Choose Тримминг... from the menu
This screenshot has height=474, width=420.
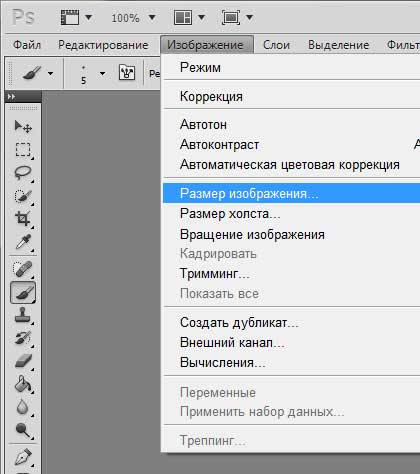coord(291,274)
